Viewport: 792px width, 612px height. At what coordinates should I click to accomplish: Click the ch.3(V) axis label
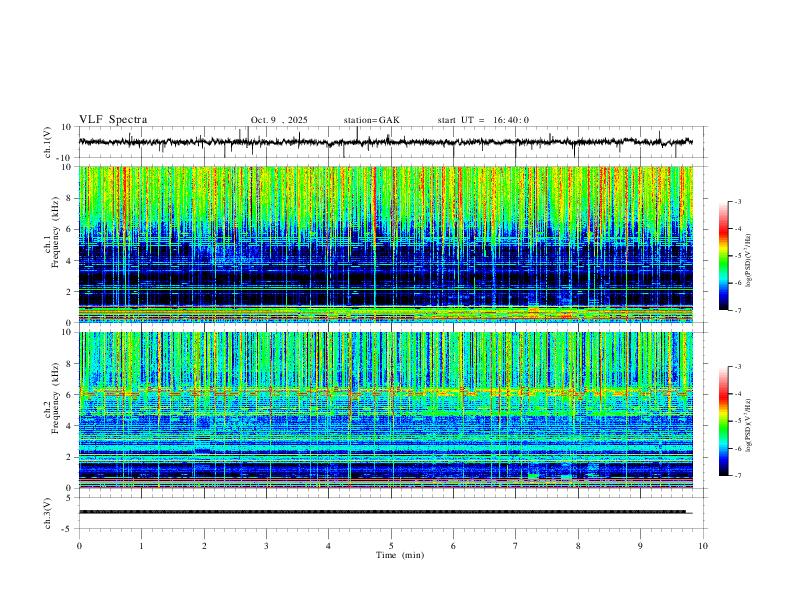pyautogui.click(x=48, y=514)
